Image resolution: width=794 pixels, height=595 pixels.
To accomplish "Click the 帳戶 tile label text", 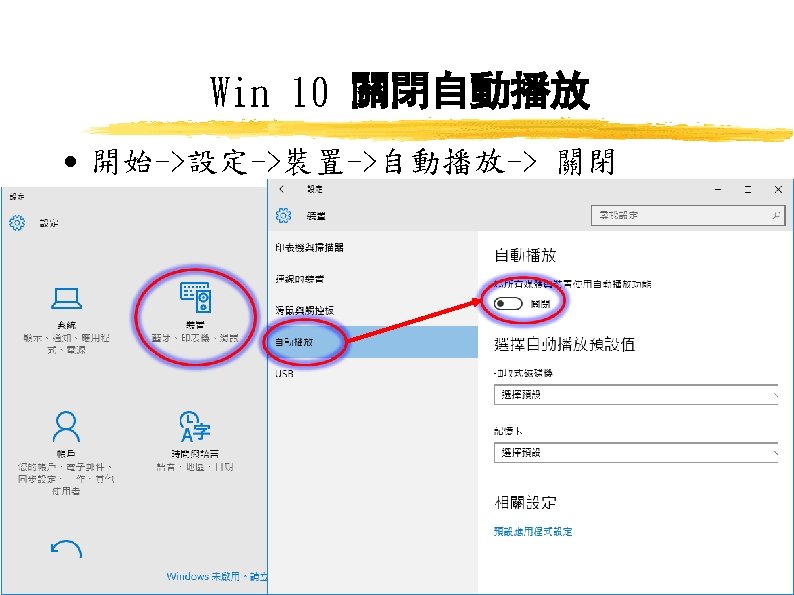I will coord(66,454).
